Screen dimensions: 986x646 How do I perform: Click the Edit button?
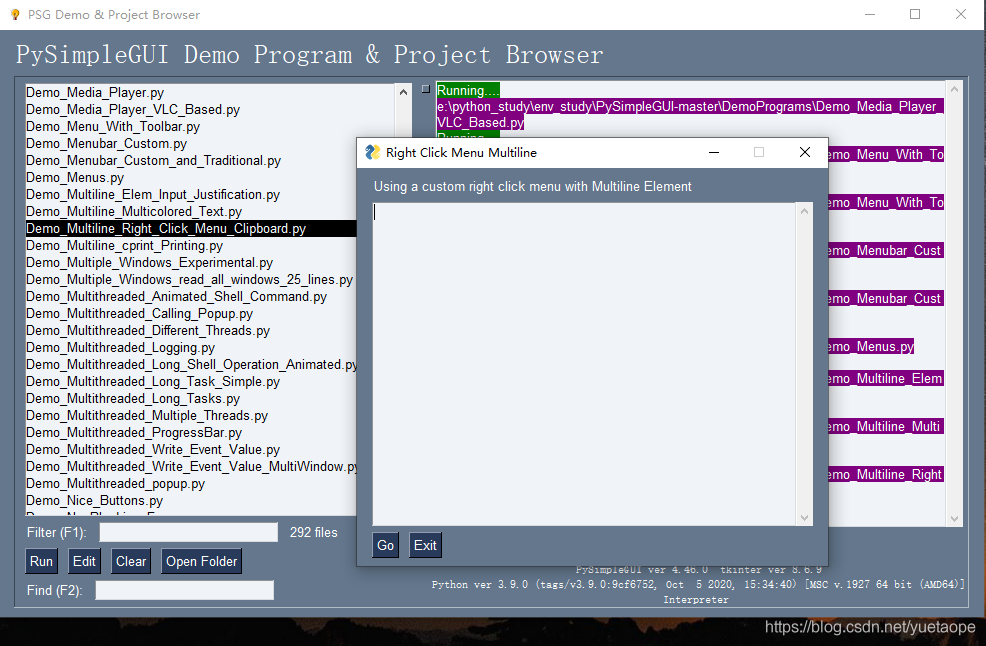tap(84, 561)
